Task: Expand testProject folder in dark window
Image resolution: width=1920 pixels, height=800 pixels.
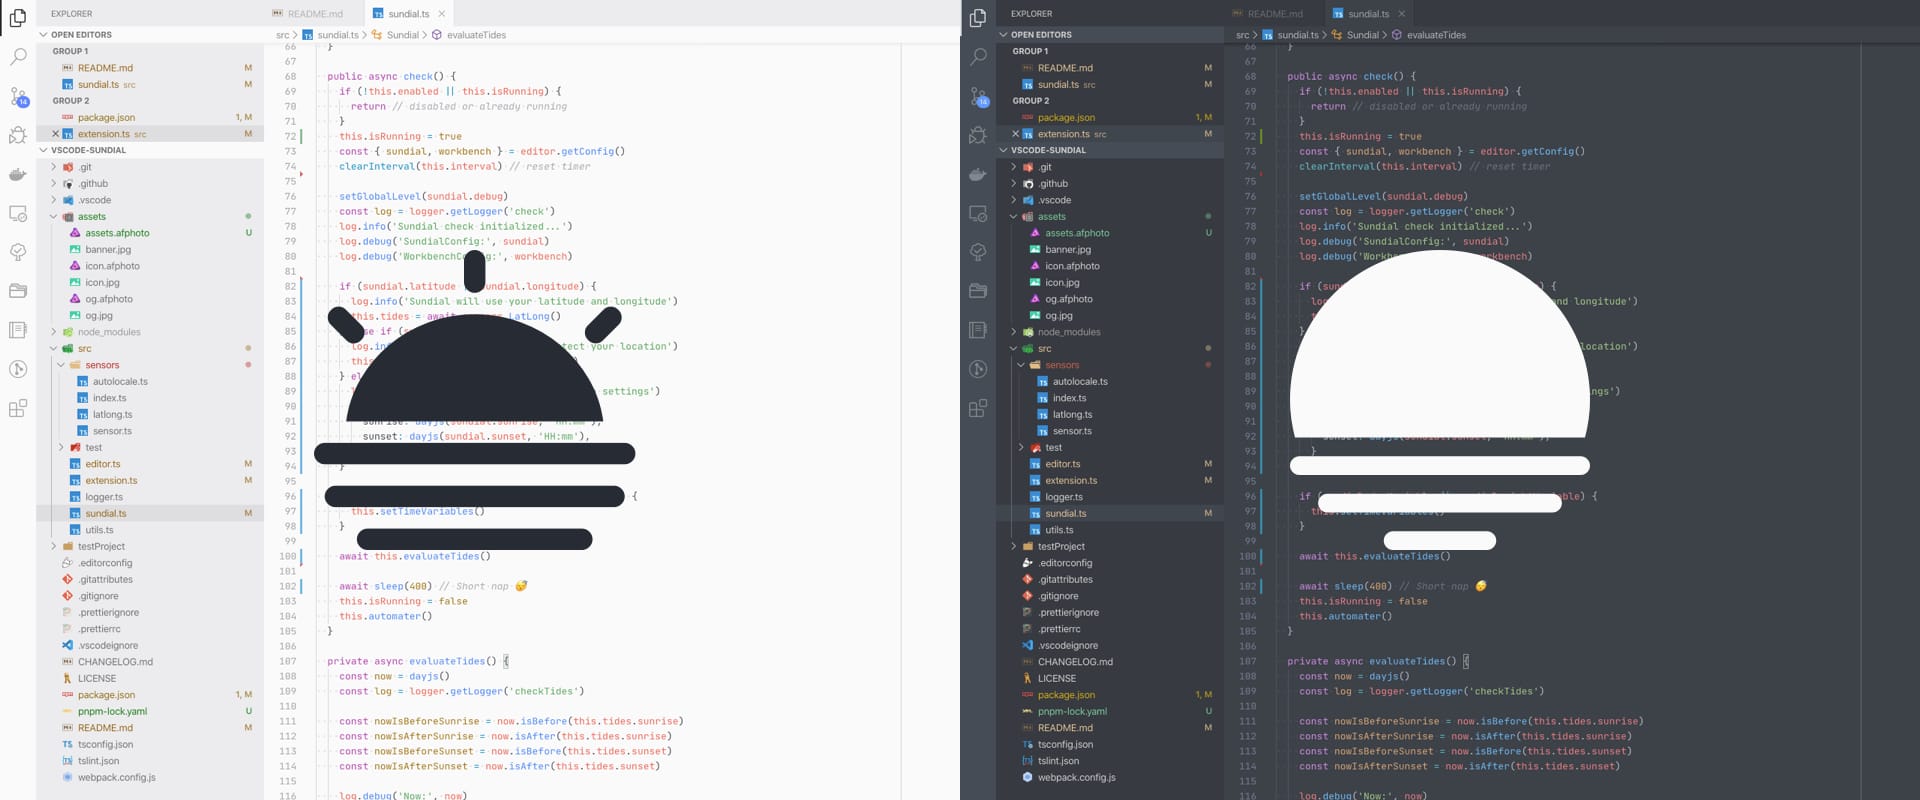Action: point(1014,547)
